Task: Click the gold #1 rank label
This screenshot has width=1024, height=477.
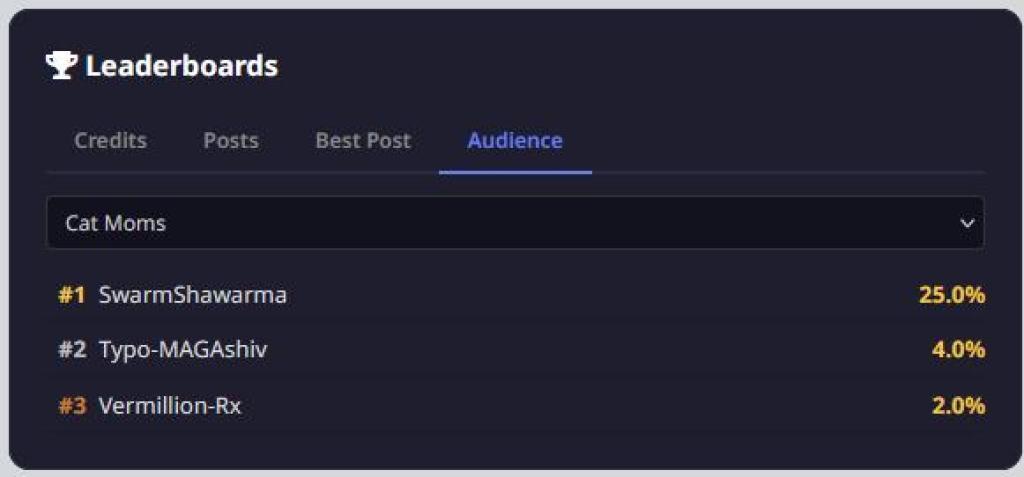Action: click(72, 295)
